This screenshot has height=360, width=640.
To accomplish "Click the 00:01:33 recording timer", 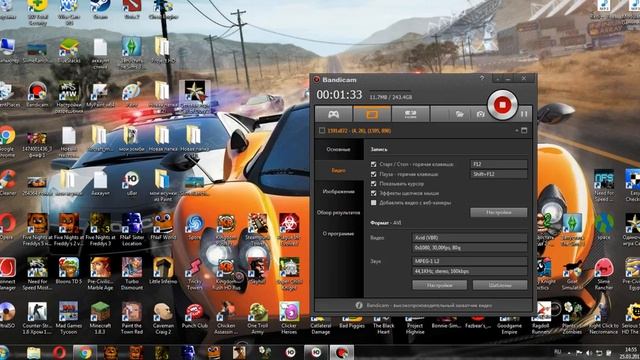I will click(339, 95).
